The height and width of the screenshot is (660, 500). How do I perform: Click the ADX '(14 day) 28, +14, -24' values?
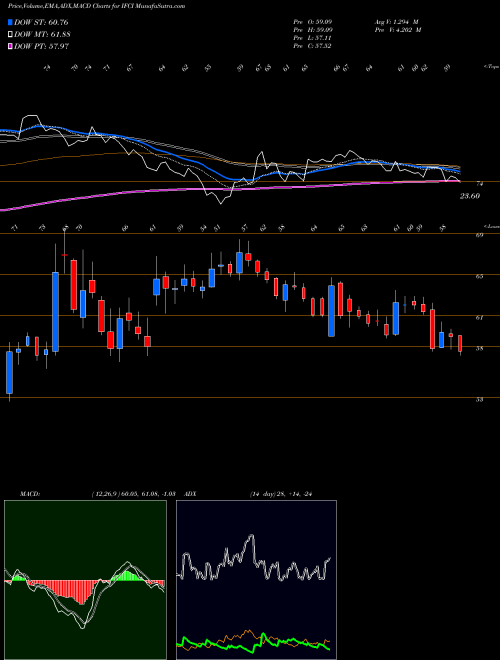click(281, 494)
